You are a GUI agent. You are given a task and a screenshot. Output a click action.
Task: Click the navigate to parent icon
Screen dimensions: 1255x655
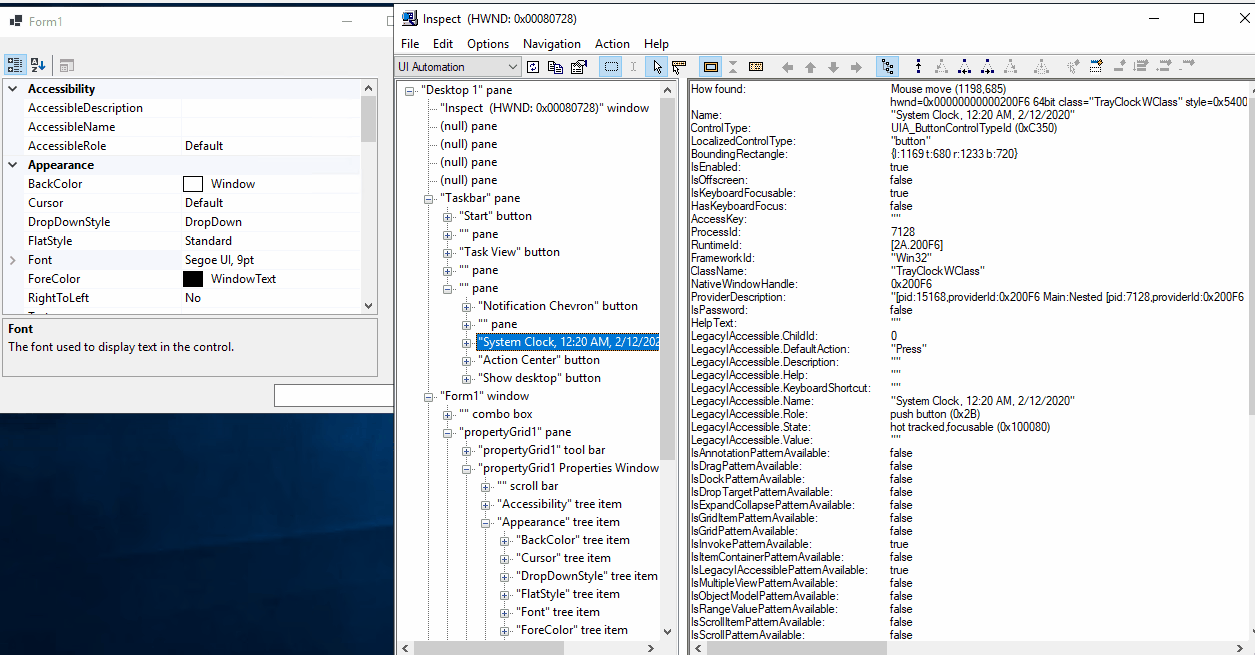coord(810,67)
